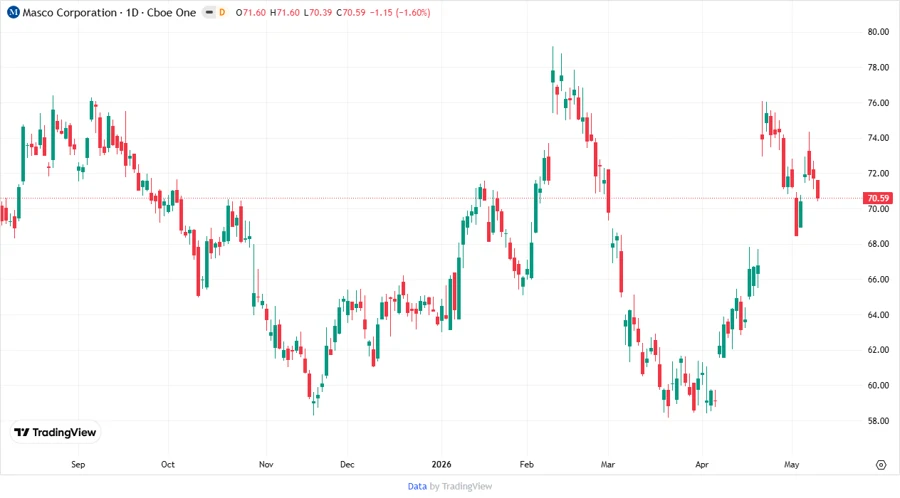Open the Data link below chart
The height and width of the screenshot is (498, 900).
[417, 486]
